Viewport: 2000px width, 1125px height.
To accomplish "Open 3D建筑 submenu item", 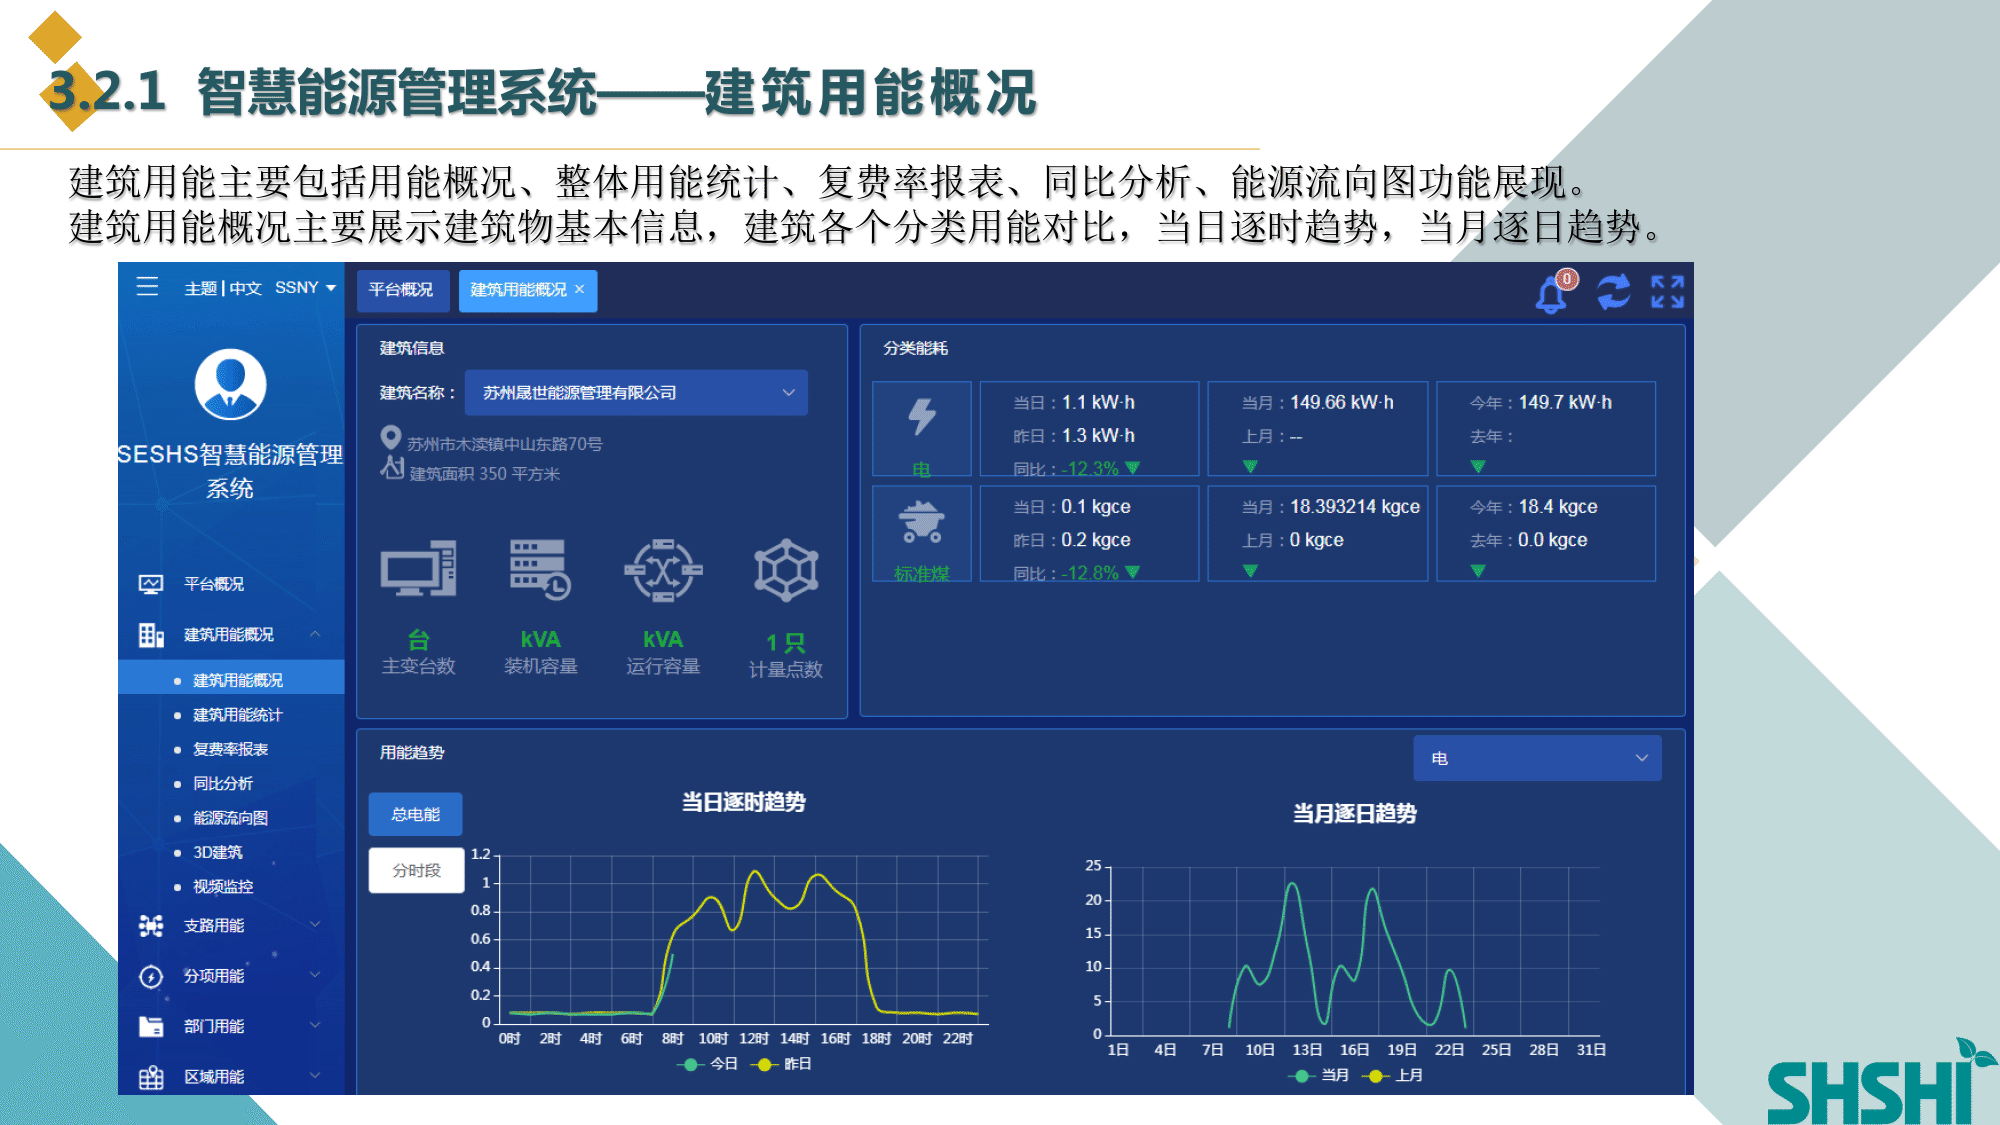I will click(217, 852).
